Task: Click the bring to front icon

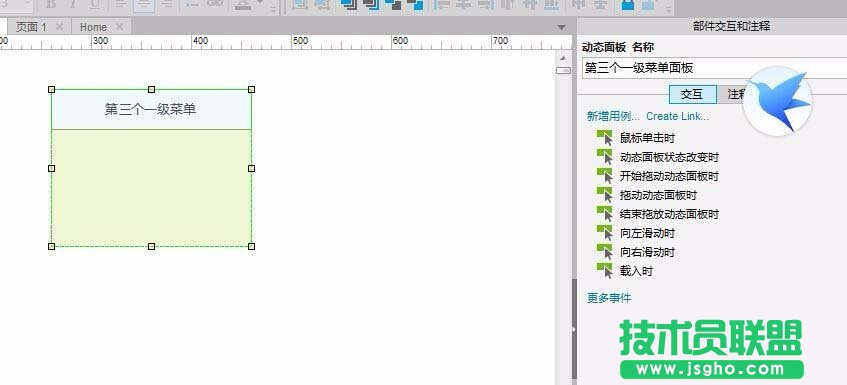Action: tap(349, 4)
